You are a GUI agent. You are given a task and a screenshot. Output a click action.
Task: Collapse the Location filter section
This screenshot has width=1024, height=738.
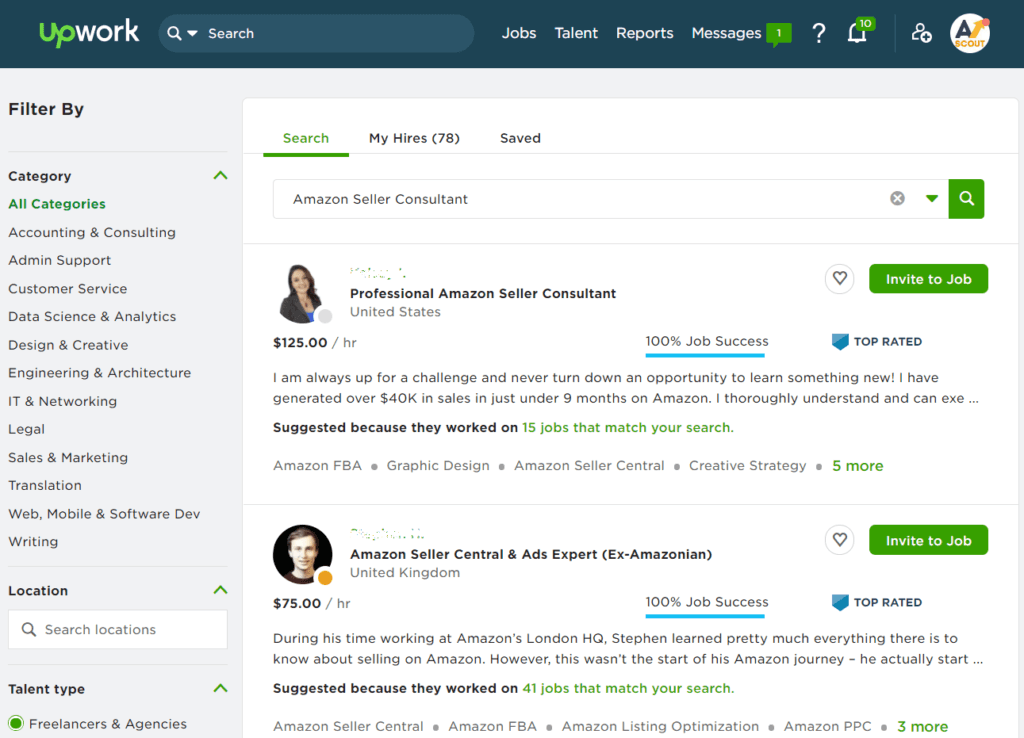pos(221,590)
